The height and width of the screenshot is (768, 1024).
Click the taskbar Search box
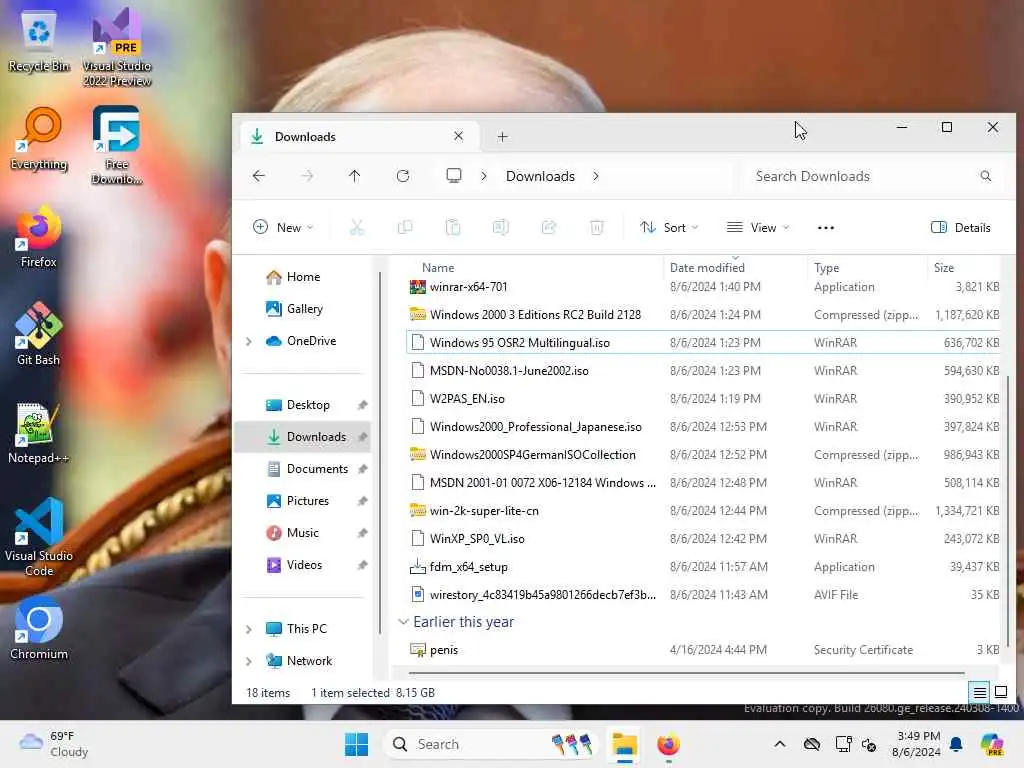click(491, 744)
